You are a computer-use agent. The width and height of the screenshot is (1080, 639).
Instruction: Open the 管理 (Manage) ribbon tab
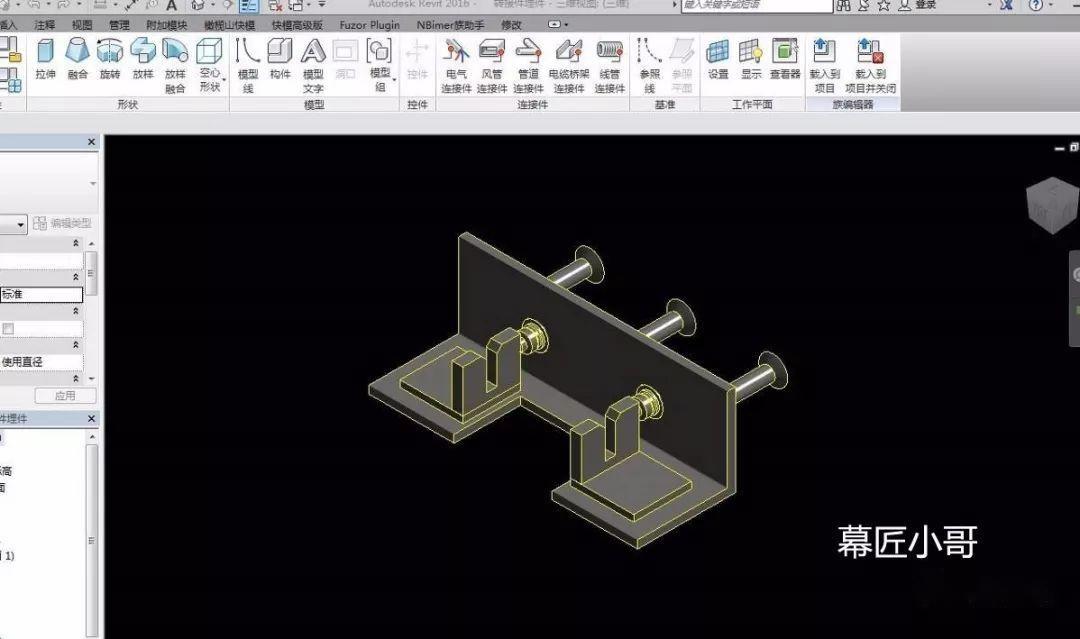119,25
